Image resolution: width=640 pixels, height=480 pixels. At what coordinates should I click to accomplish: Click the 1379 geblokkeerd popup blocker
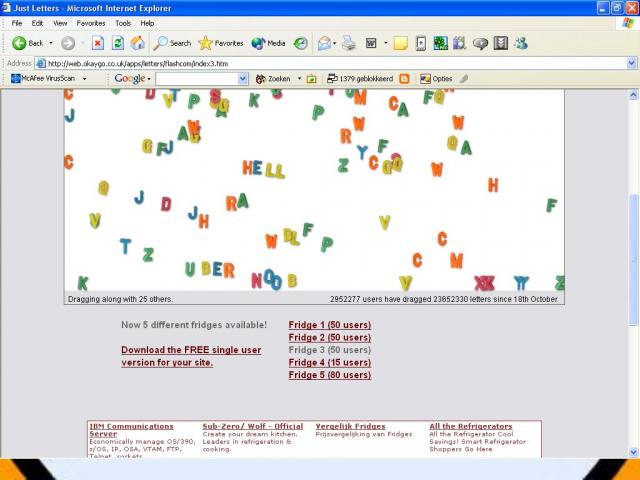360,79
